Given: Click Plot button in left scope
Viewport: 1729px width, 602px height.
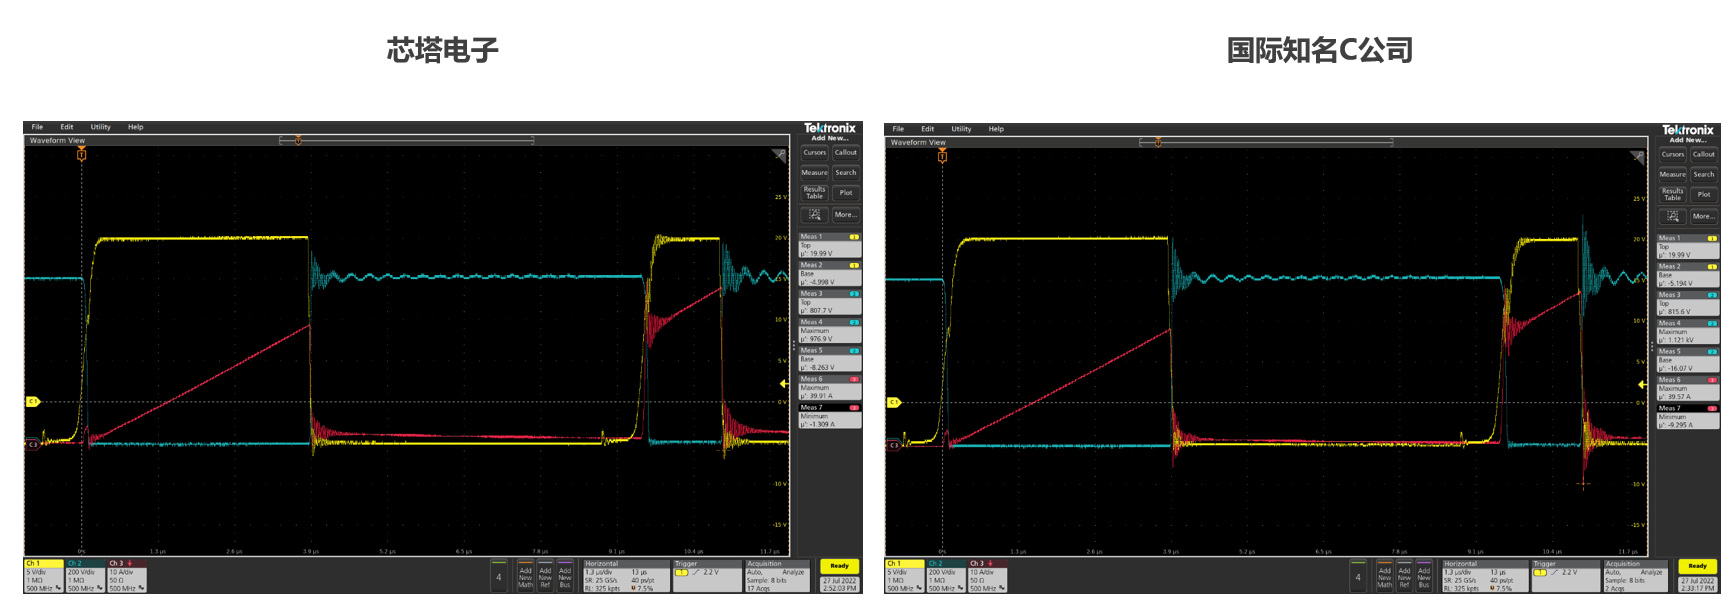Looking at the screenshot, I should pyautogui.click(x=846, y=193).
